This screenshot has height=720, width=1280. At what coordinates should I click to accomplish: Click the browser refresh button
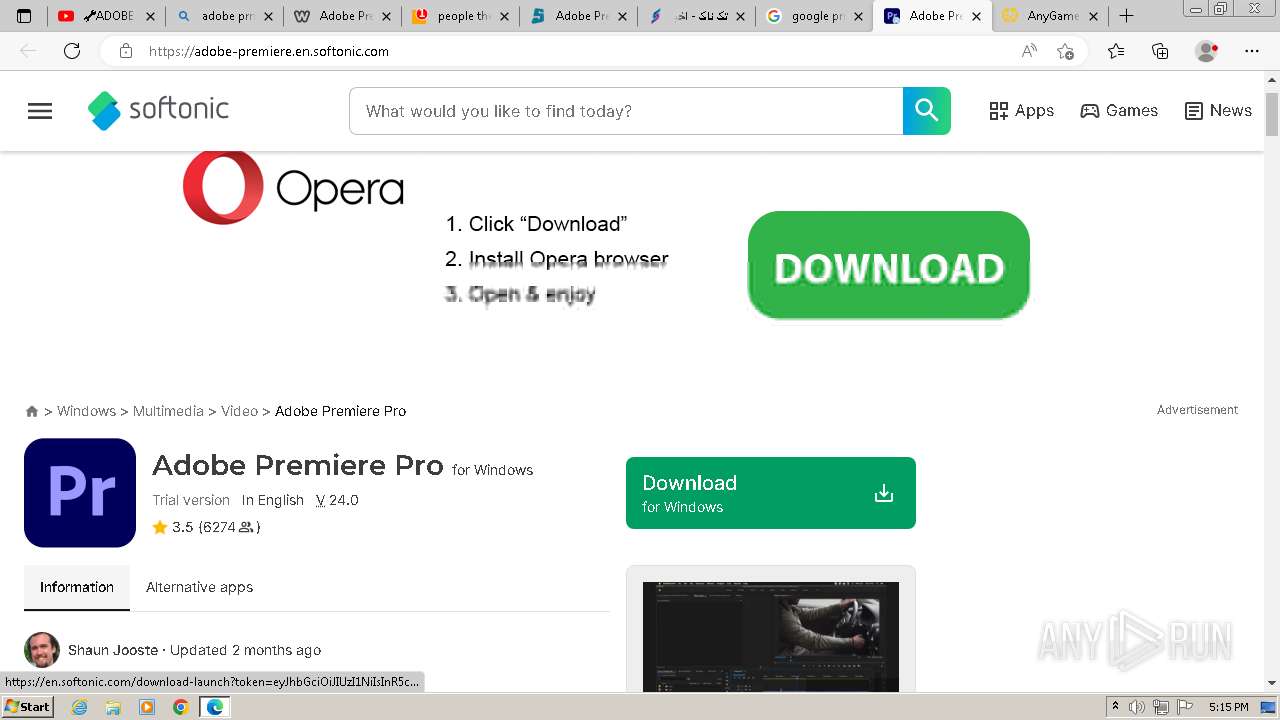pos(72,51)
